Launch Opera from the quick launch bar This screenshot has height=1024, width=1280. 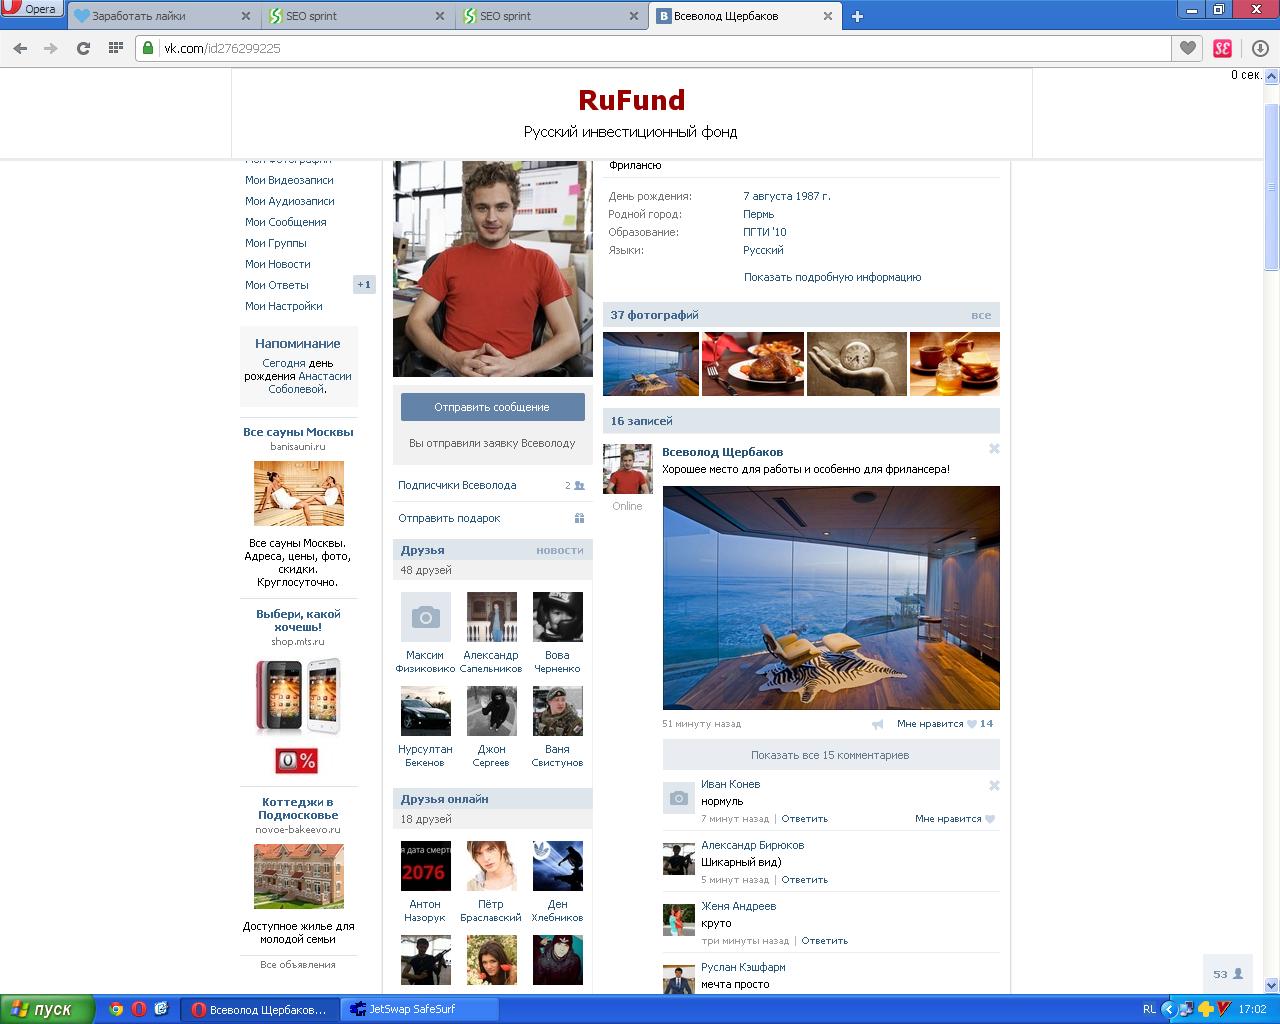tap(138, 1010)
